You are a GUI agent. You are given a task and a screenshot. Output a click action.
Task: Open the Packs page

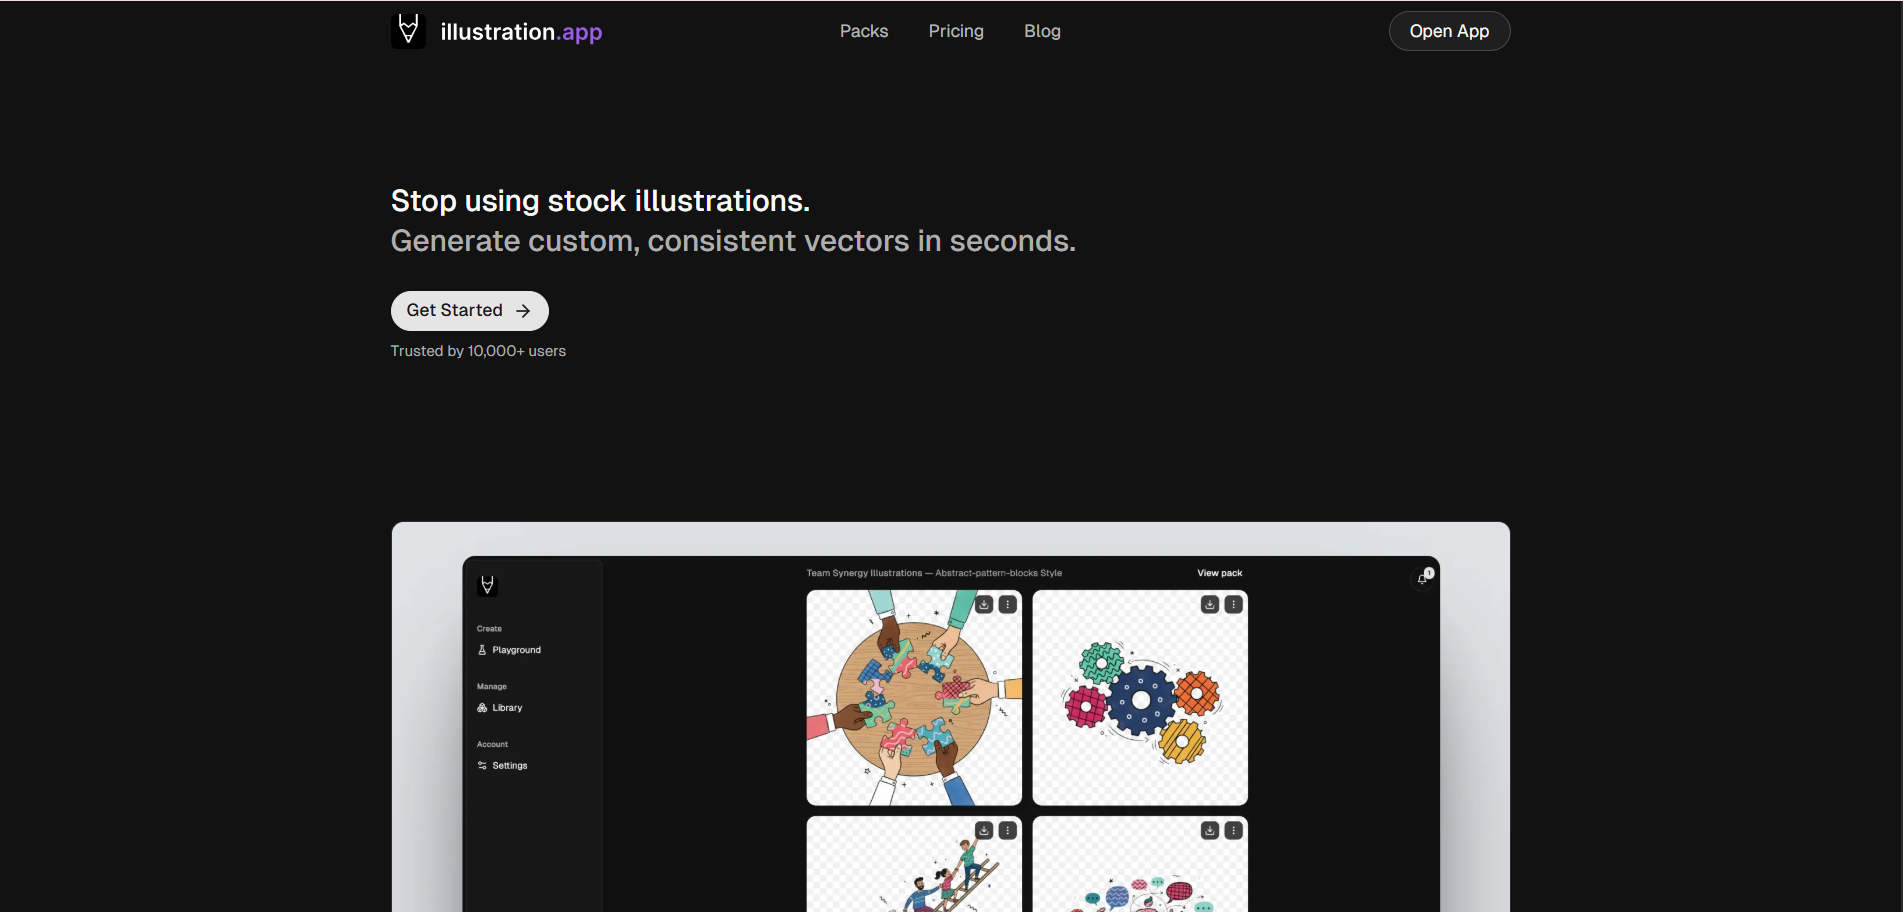tap(864, 31)
